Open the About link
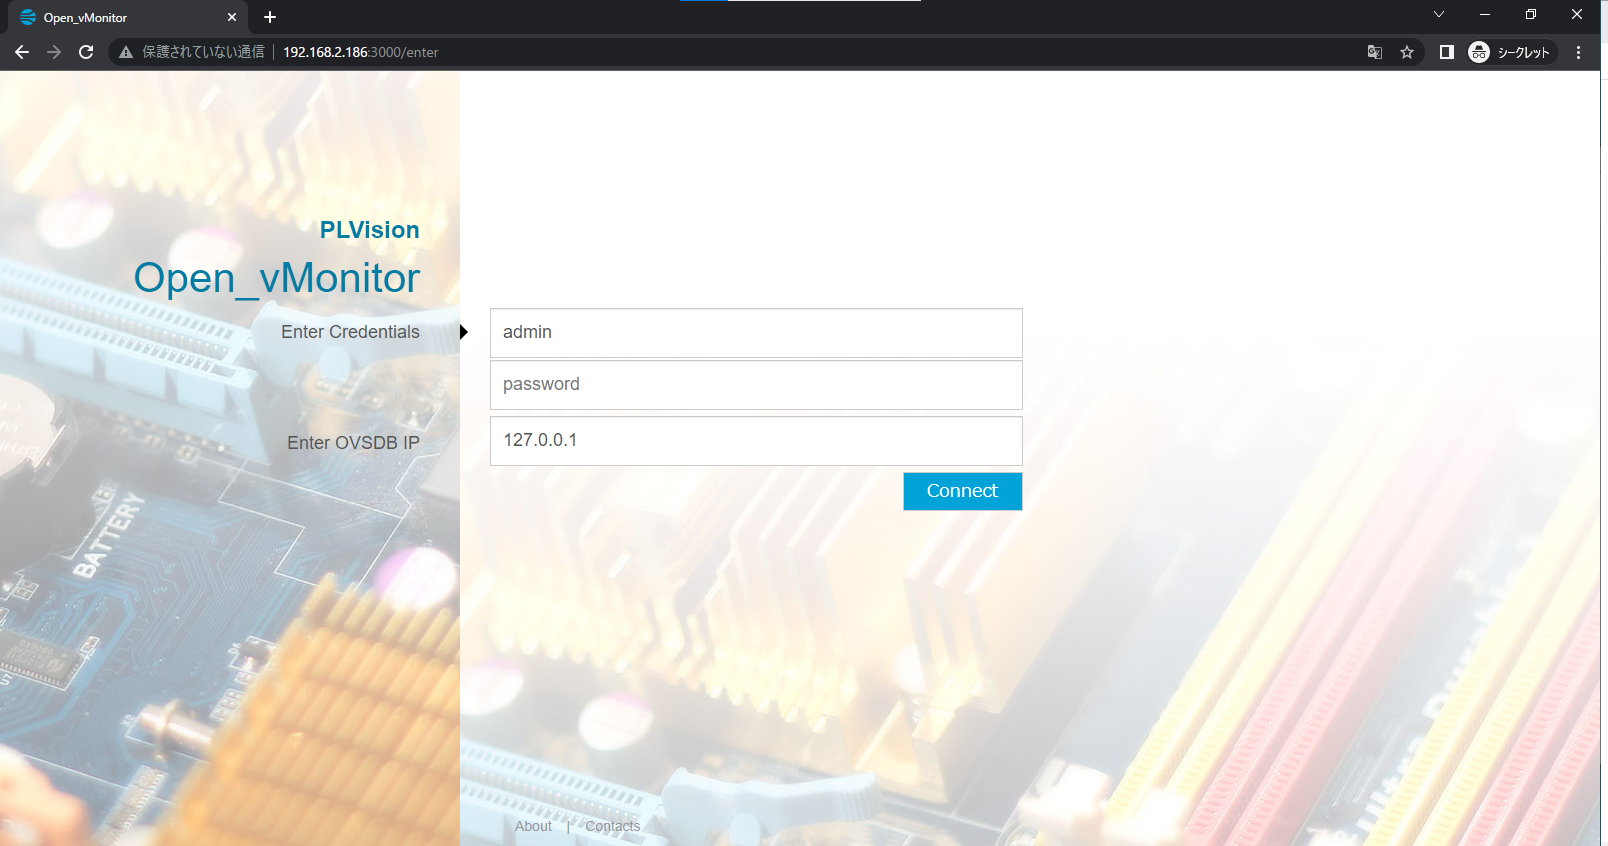Screen dimensions: 1608x846 [x=533, y=826]
